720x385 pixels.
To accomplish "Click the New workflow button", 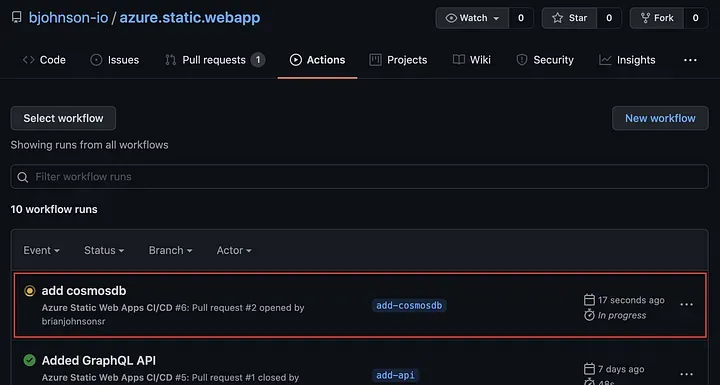I will click(660, 118).
